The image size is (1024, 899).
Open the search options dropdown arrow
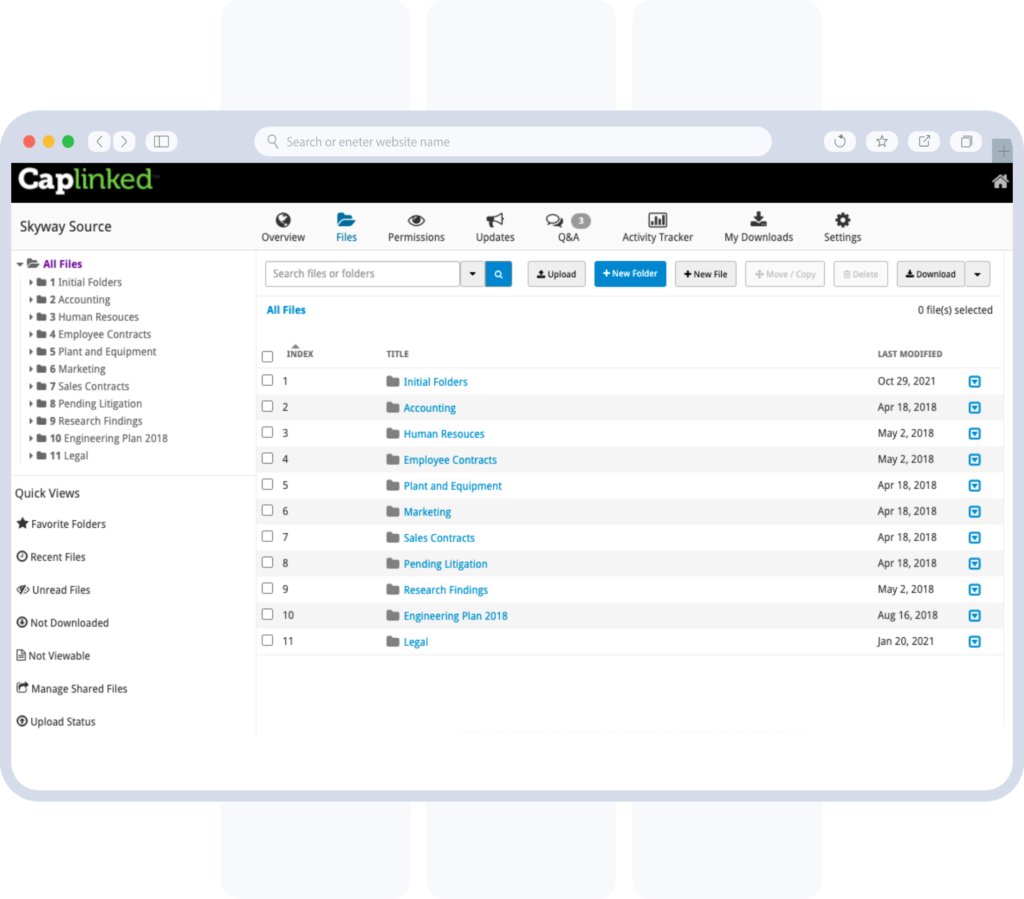(472, 274)
